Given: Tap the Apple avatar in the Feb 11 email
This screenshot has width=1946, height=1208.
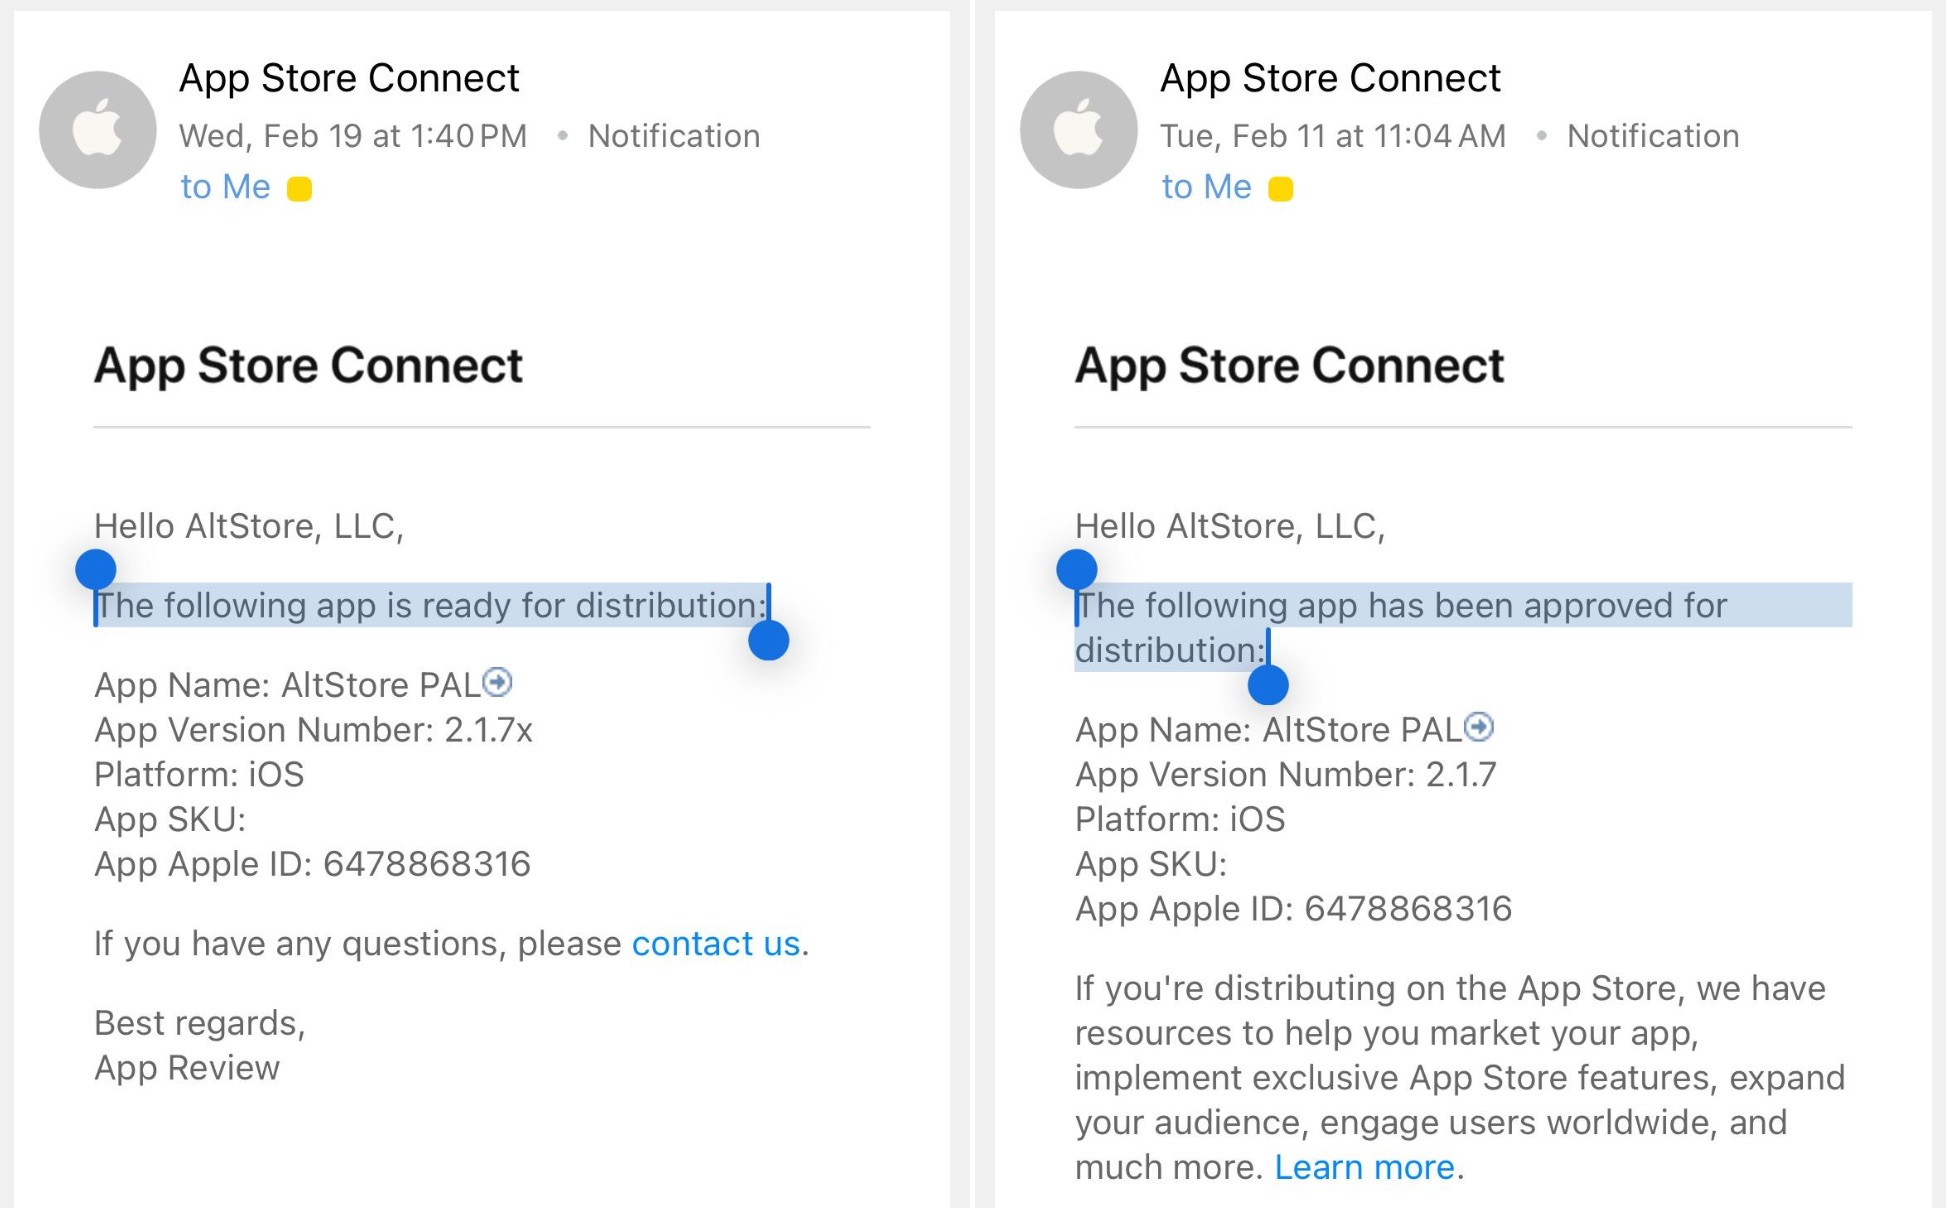Looking at the screenshot, I should pos(1079,130).
